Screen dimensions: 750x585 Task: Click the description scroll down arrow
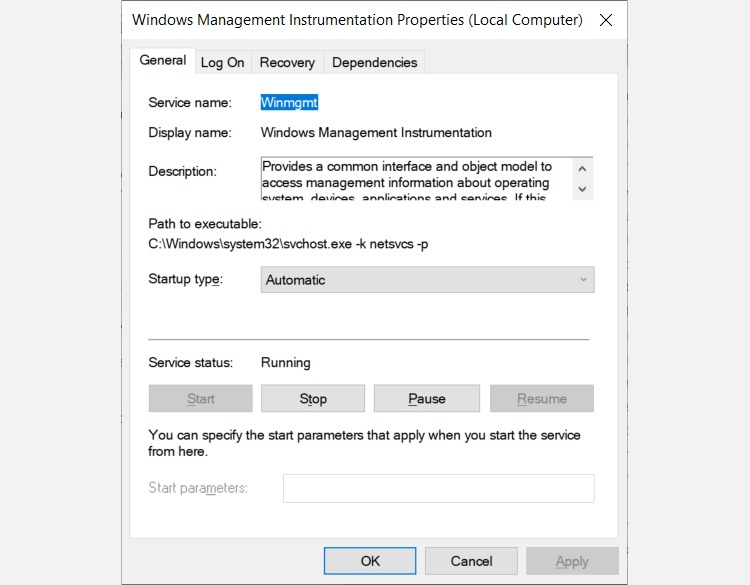[x=582, y=189]
